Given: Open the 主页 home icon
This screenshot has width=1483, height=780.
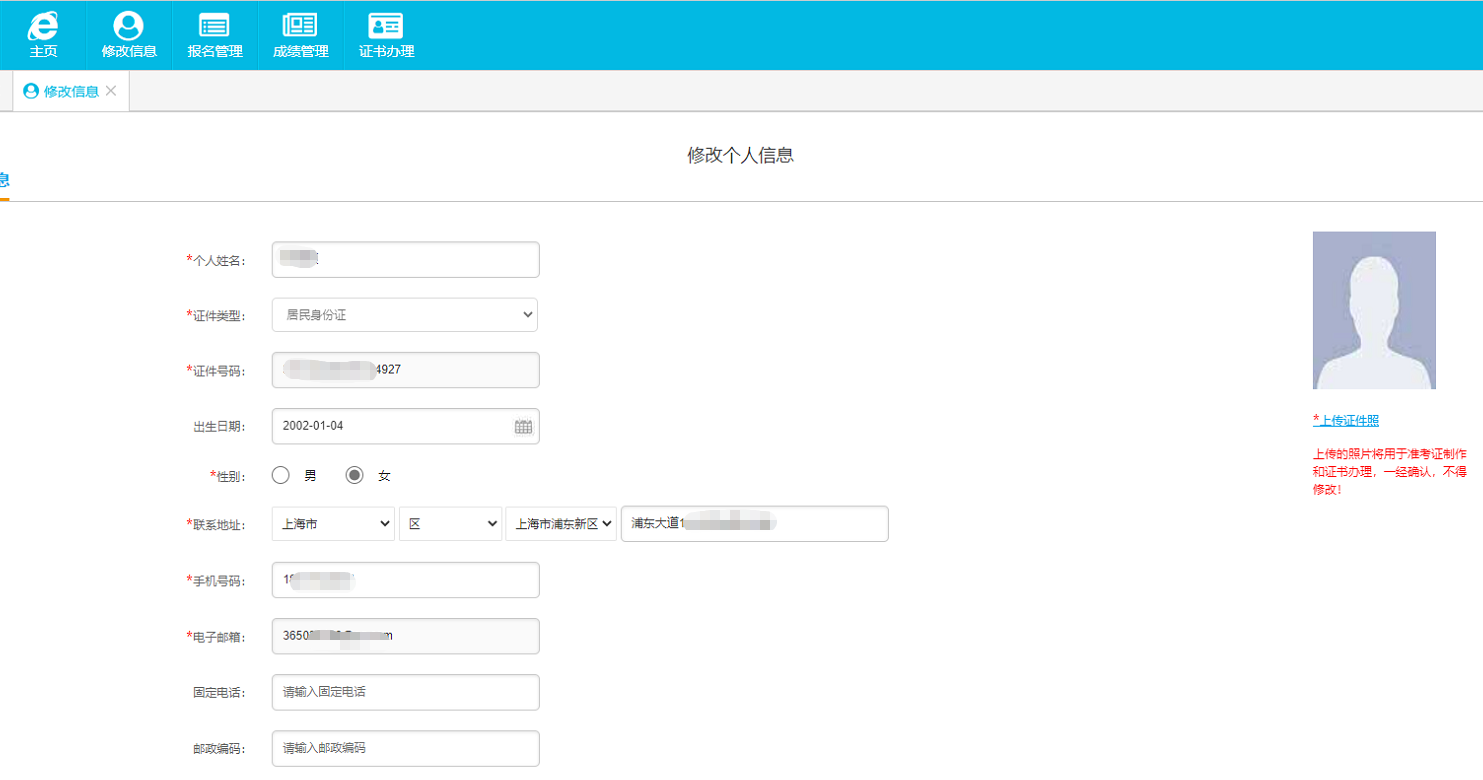Looking at the screenshot, I should click(42, 35).
